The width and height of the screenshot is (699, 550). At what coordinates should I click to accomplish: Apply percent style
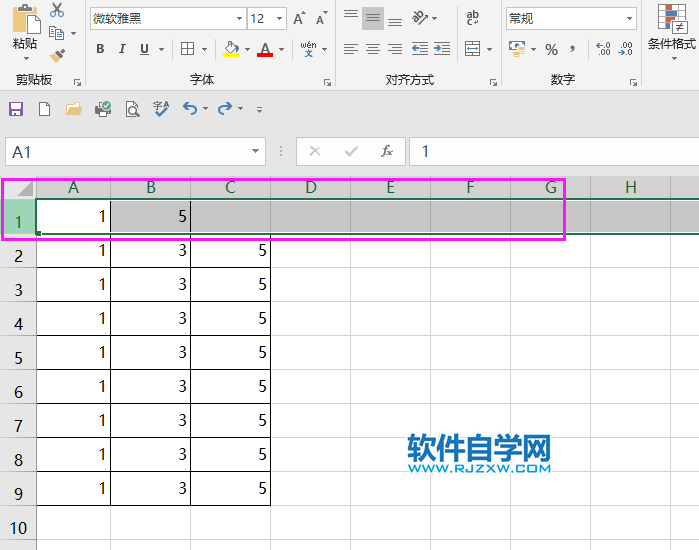tap(551, 49)
